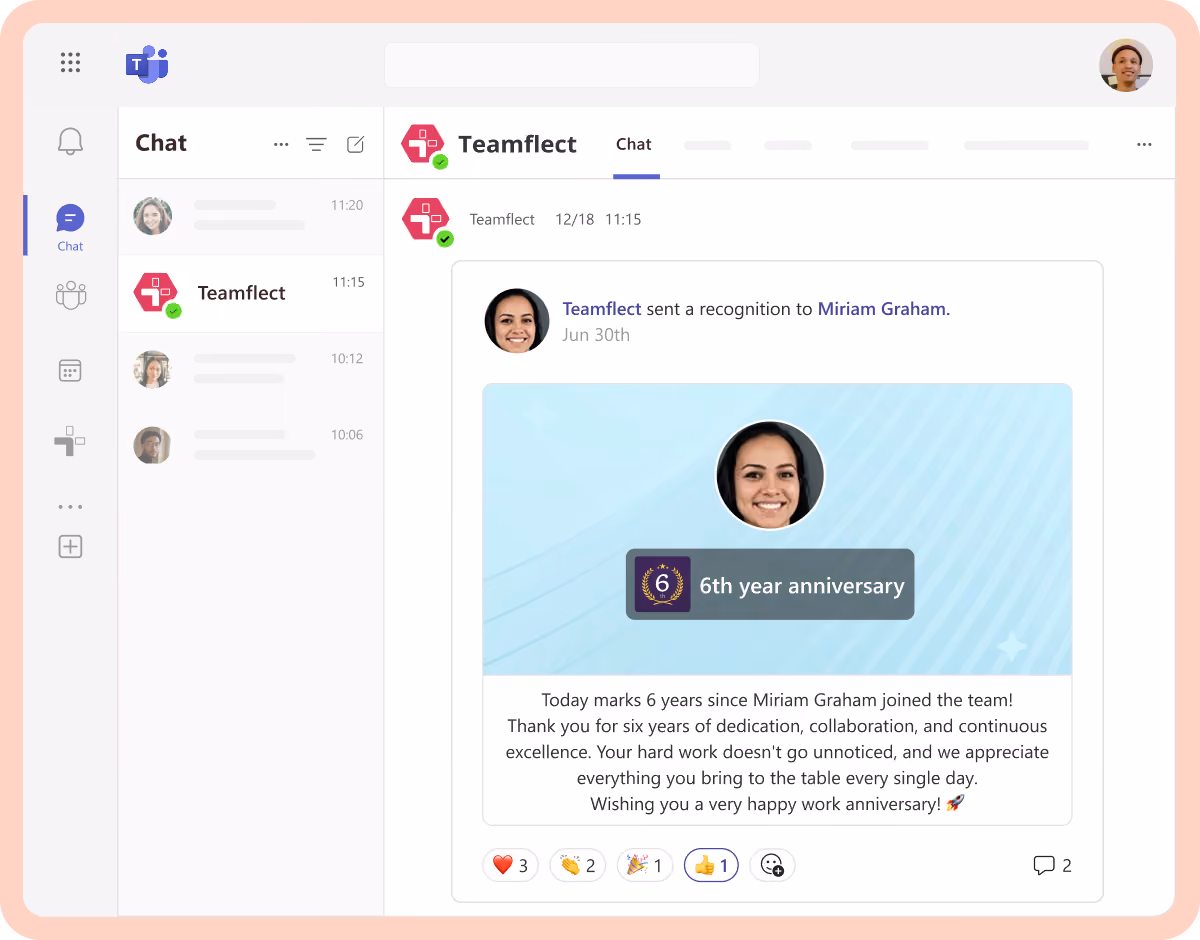Click the Jun 30th date text
1200x940 pixels.
596,335
